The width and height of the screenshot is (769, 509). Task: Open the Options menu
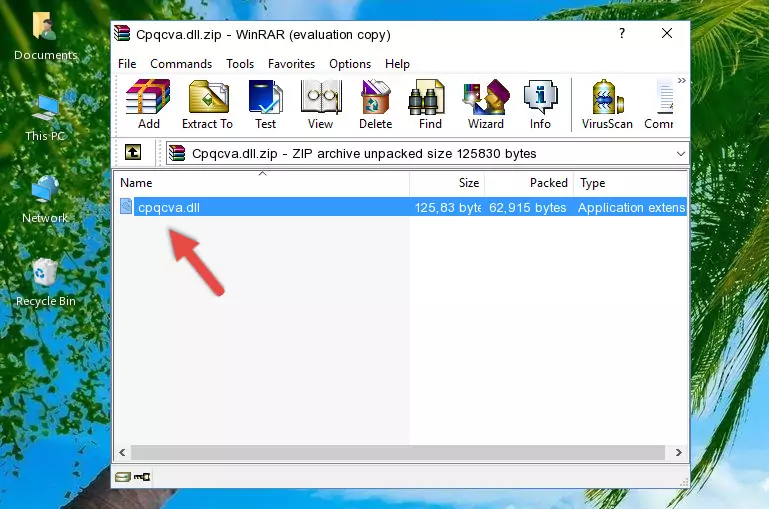pos(350,64)
